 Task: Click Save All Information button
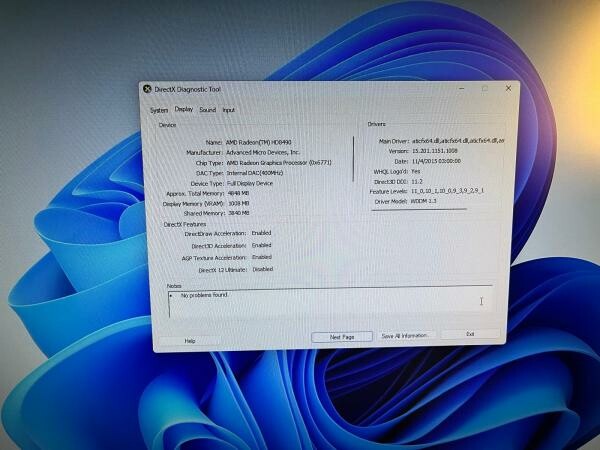(x=406, y=336)
